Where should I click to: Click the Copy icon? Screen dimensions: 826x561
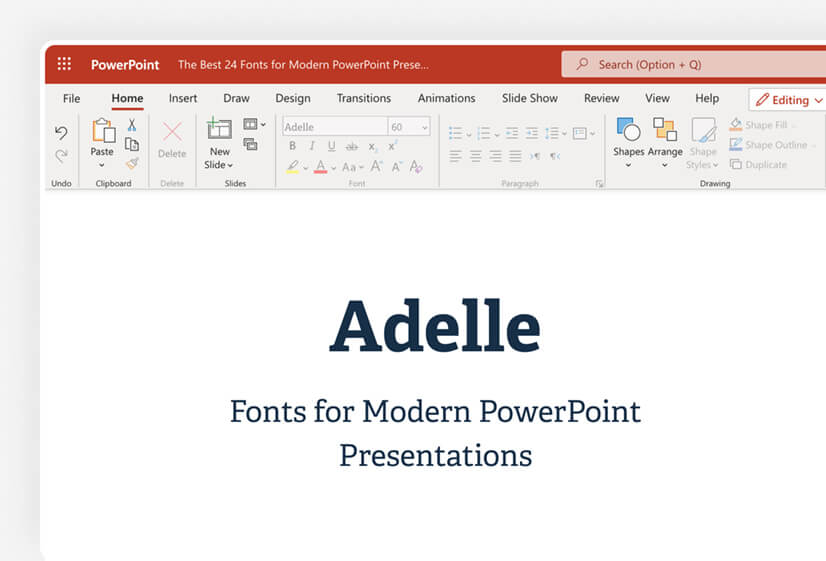pyautogui.click(x=132, y=144)
